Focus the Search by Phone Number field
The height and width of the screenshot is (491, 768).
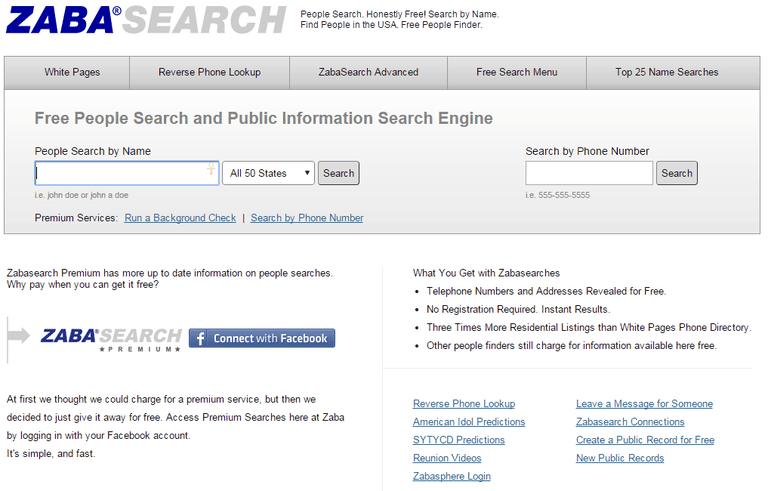click(x=589, y=173)
